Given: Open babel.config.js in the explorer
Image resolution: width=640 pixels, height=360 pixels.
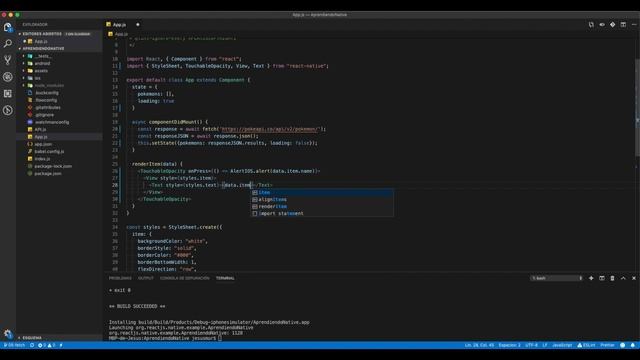Looking at the screenshot, I should (x=49, y=151).
